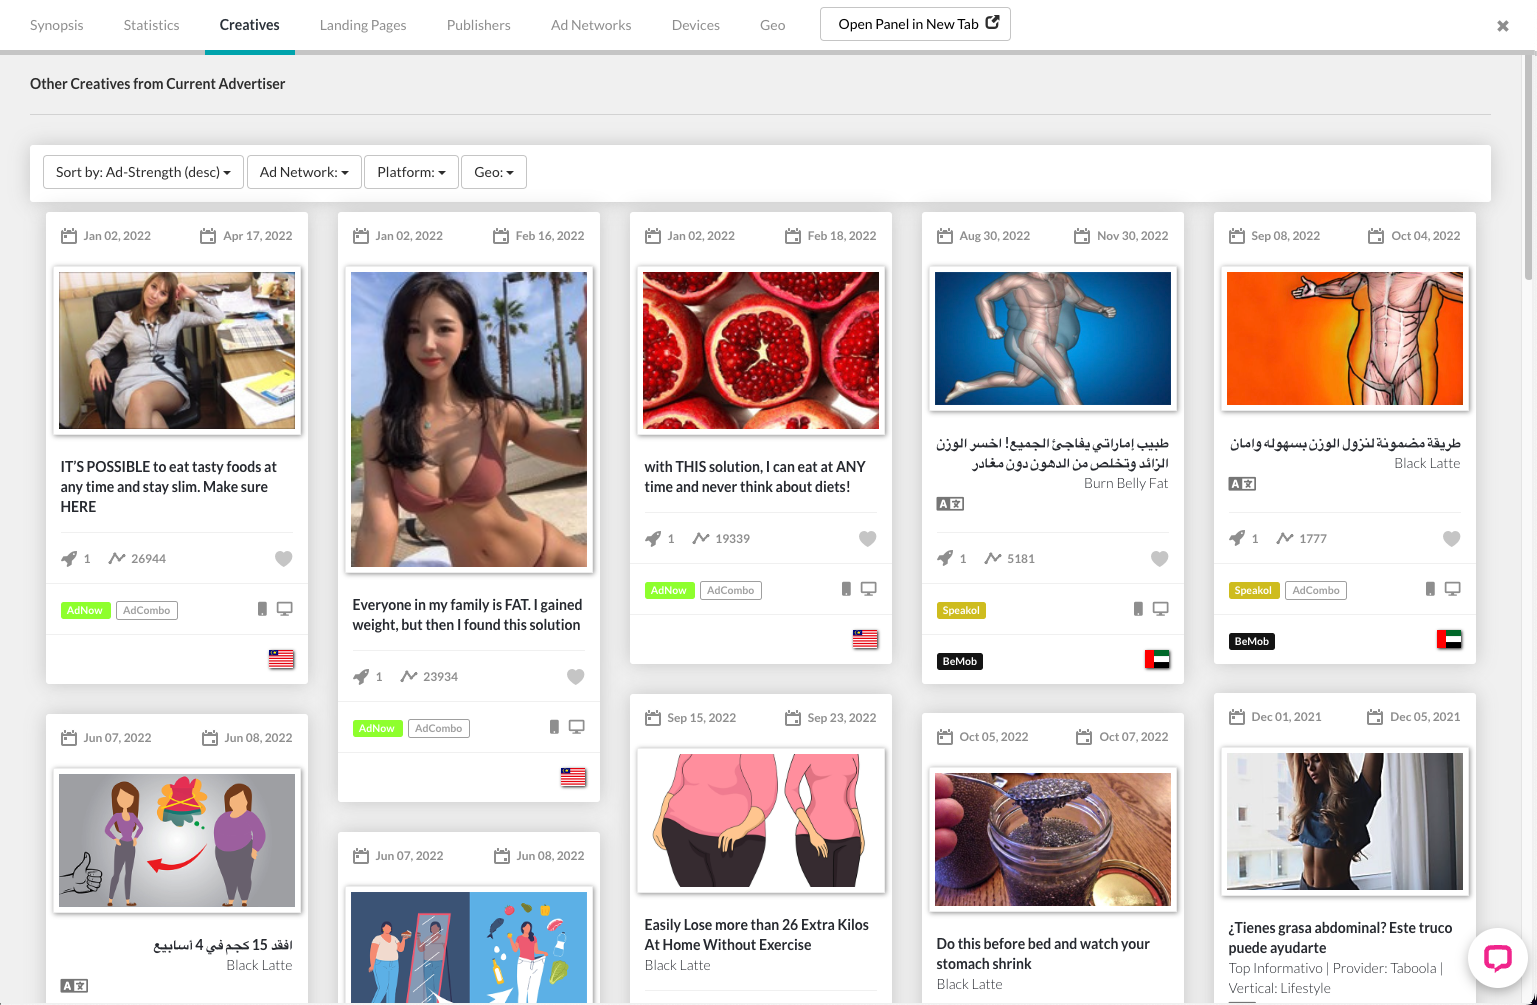Click the UAE flag on the Burn Belly Fat creative
The height and width of the screenshot is (1005, 1537).
[1157, 659]
